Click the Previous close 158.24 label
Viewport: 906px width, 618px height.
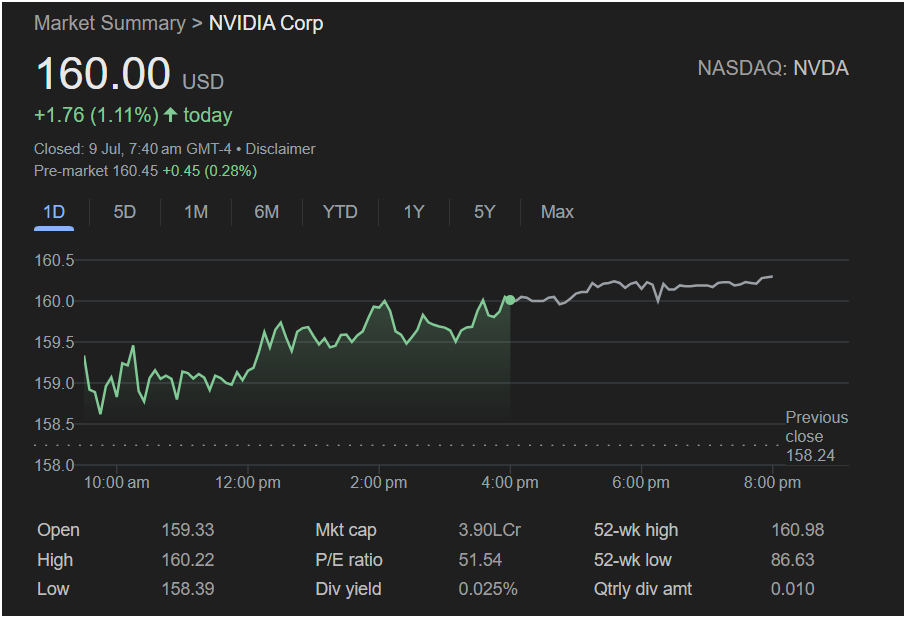point(816,436)
